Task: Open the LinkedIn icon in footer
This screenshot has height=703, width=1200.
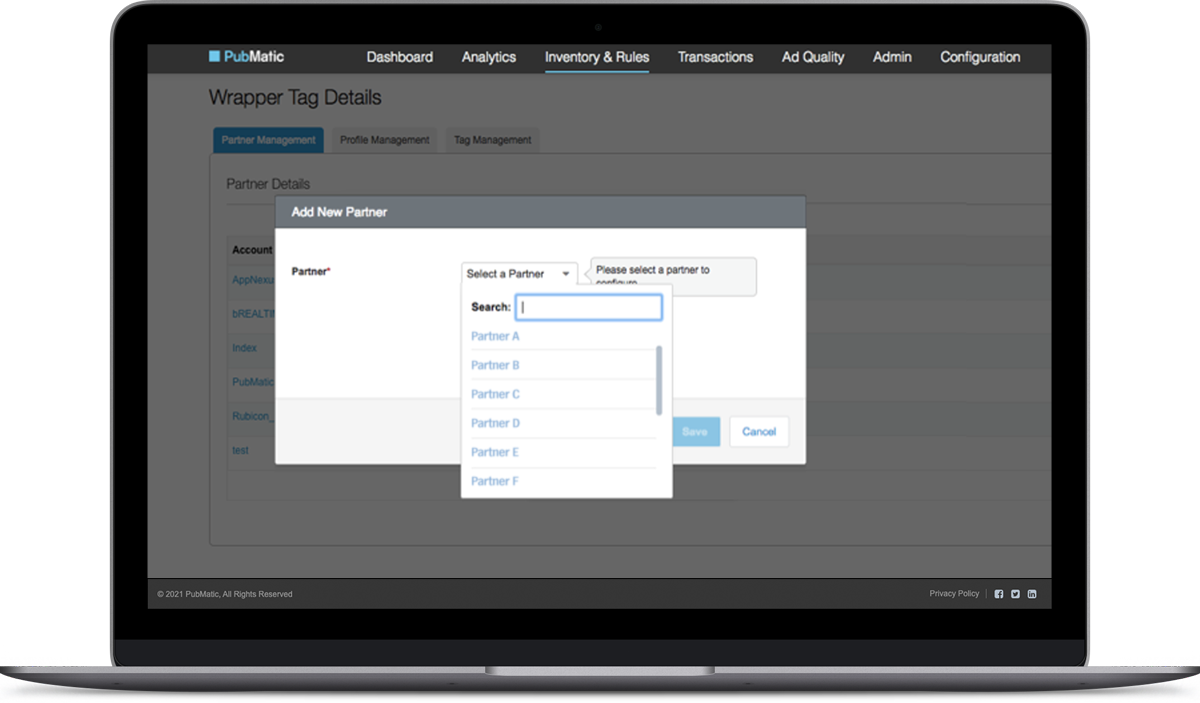Action: point(1032,594)
